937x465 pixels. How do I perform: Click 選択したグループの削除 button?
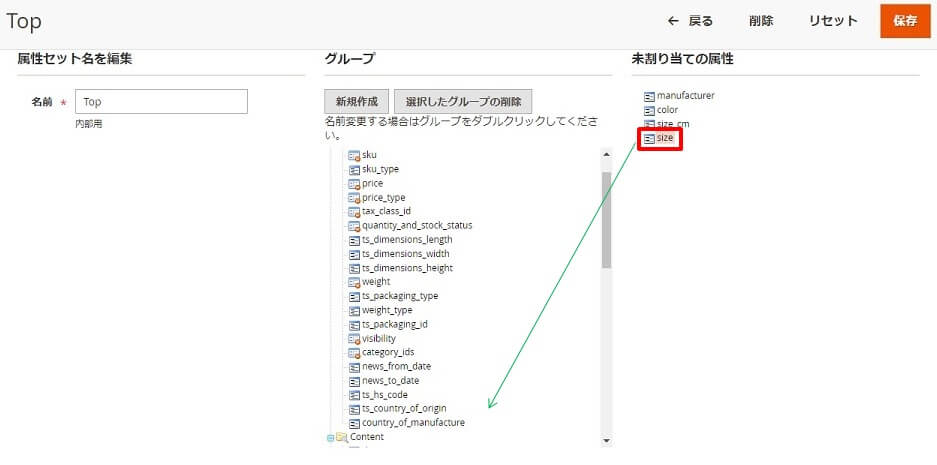(463, 102)
